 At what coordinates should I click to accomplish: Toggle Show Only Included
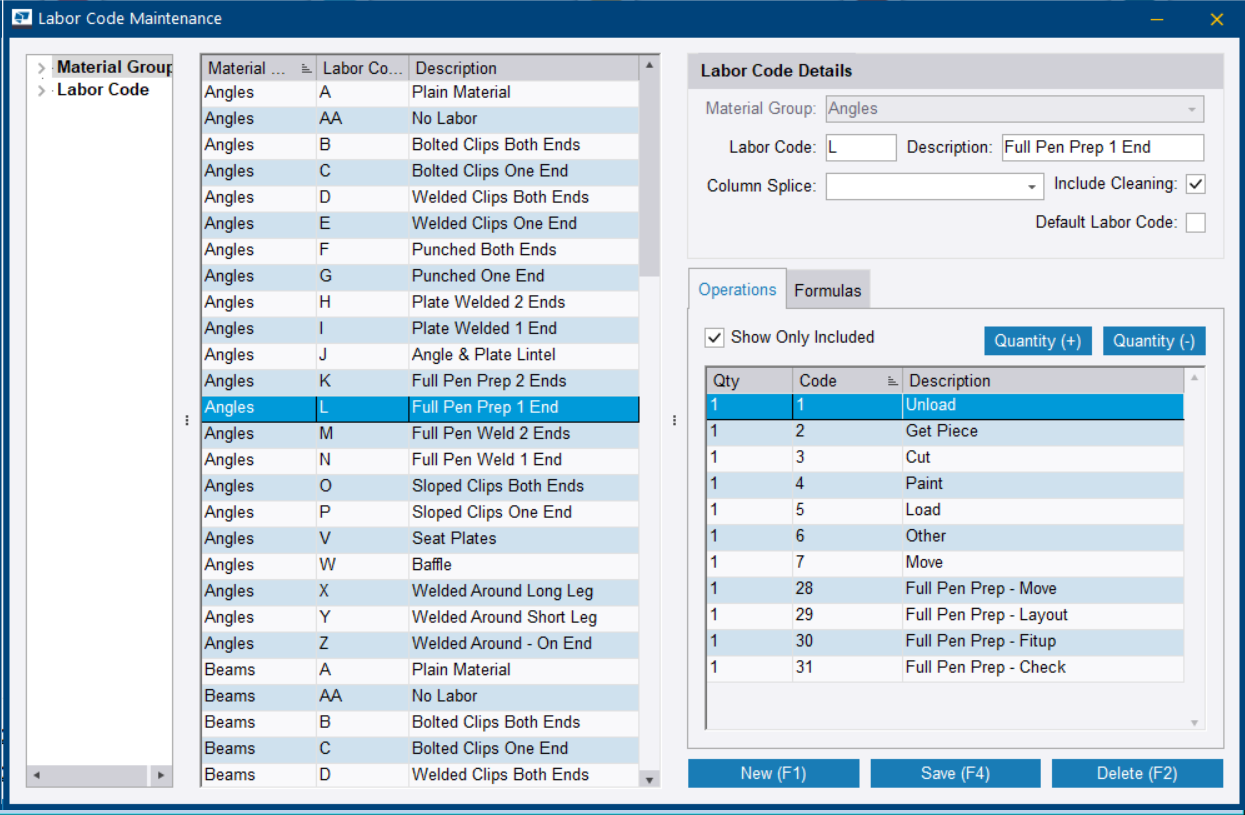714,337
